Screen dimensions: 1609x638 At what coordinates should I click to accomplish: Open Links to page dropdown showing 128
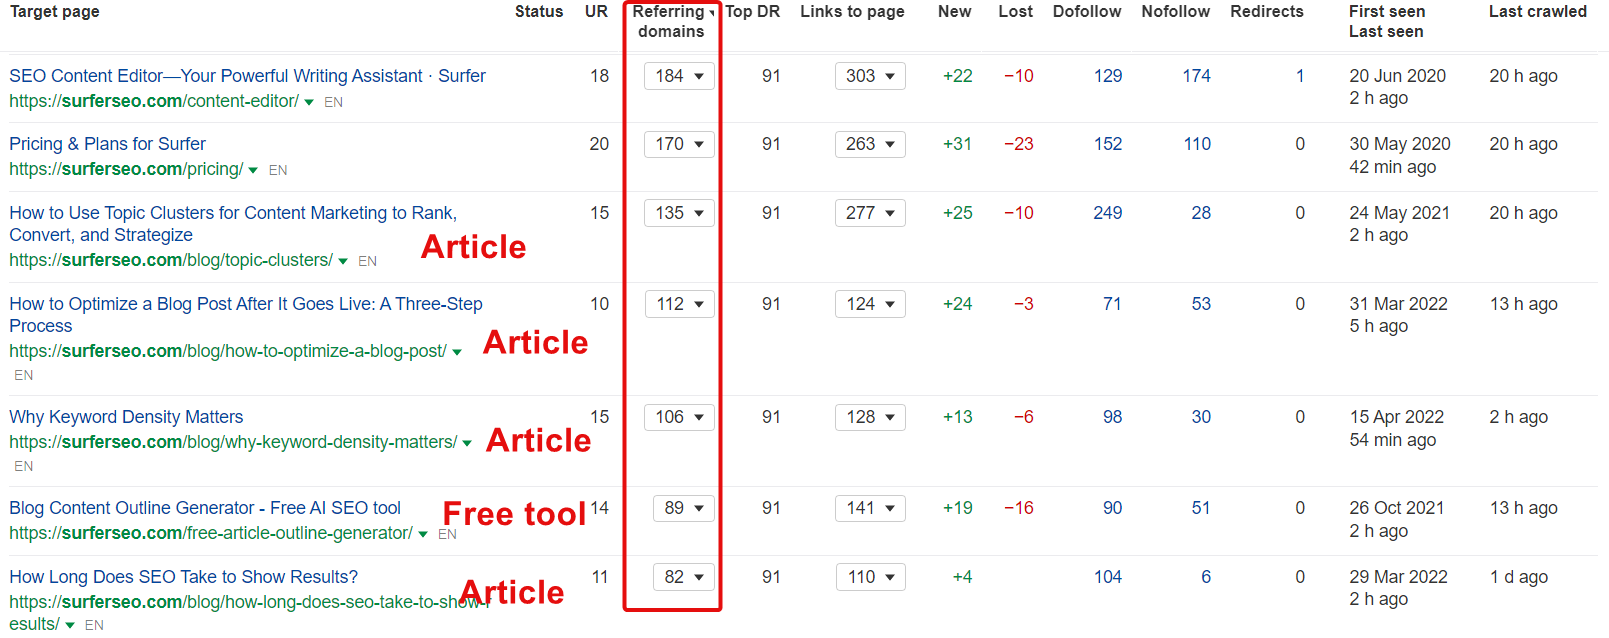click(x=870, y=417)
